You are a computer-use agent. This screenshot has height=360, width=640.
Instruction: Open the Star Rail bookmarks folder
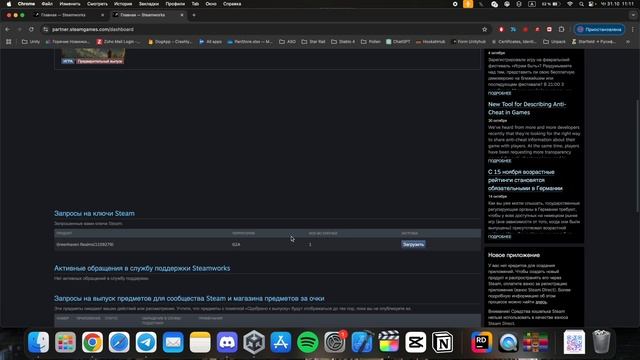(313, 42)
